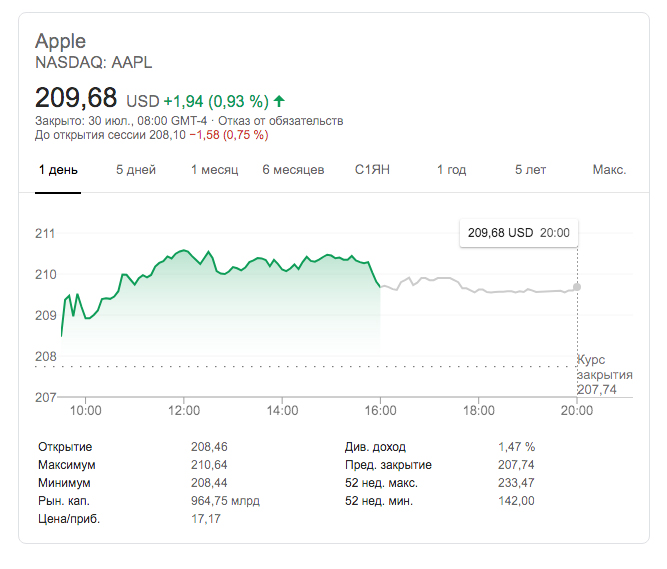
Task: Click the "209,68 USD 20:00" chart tooltip
Action: coord(518,233)
